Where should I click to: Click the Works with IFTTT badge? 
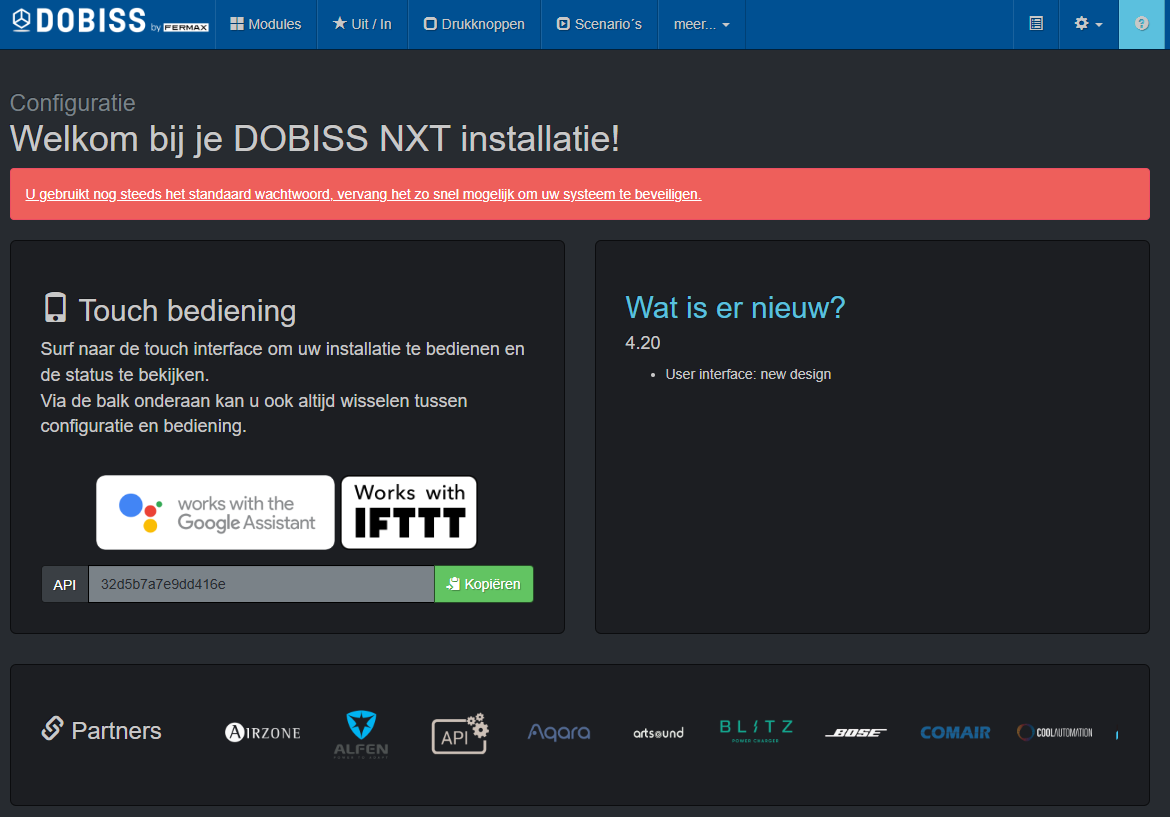(x=409, y=512)
